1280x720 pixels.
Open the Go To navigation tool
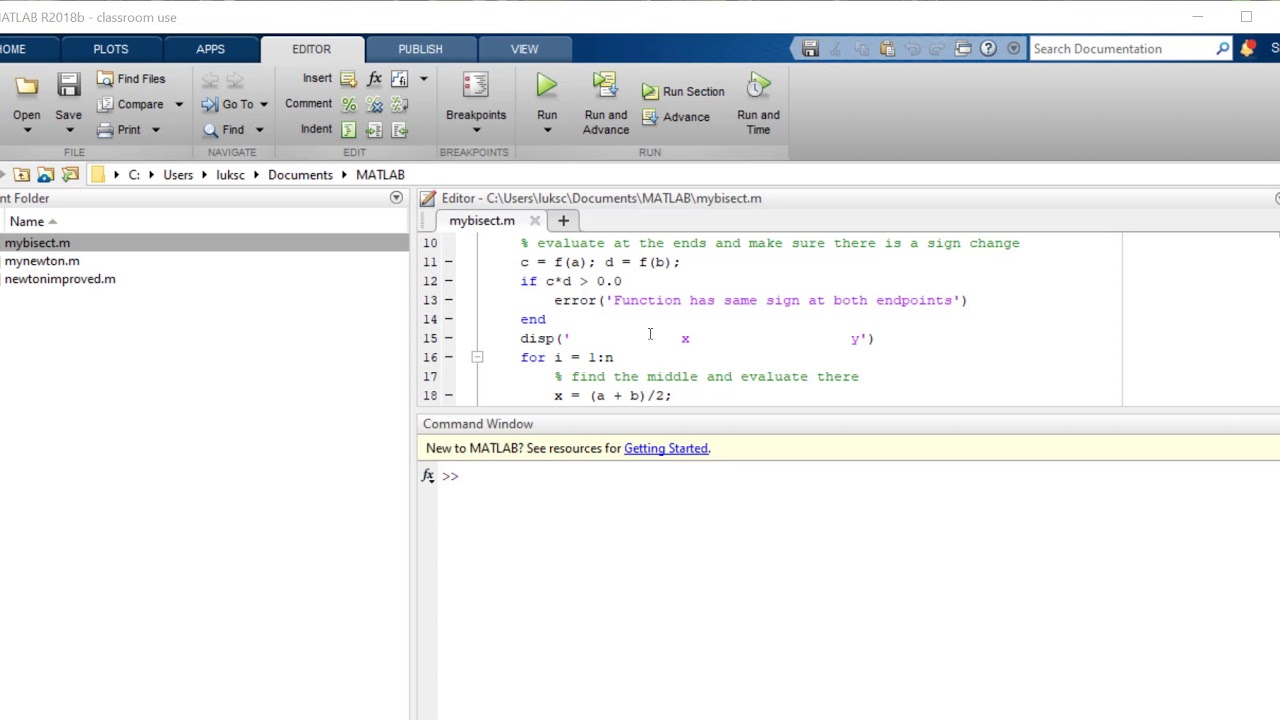[x=227, y=104]
